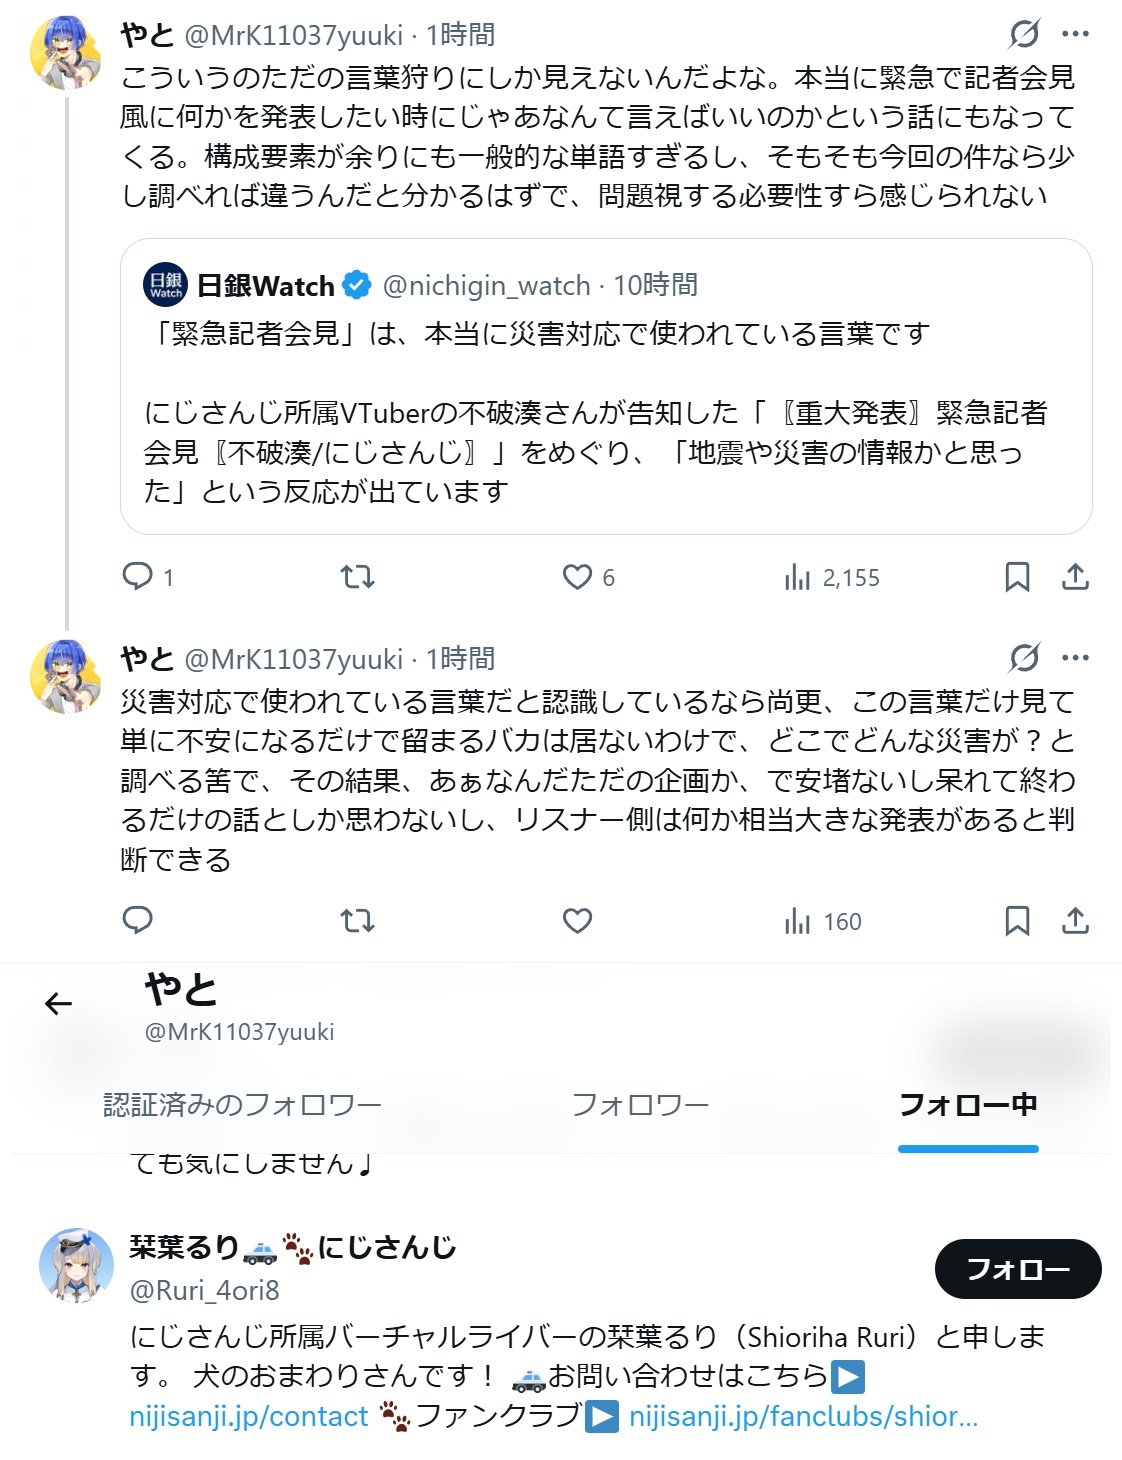The height and width of the screenshot is (1460, 1122).
Task: Follow 栞葉るり with the フォロー button
Action: [x=1018, y=1269]
